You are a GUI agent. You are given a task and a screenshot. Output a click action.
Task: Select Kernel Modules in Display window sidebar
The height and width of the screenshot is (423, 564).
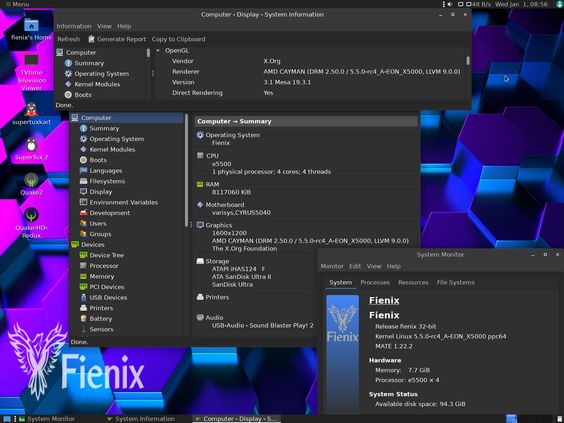point(97,84)
